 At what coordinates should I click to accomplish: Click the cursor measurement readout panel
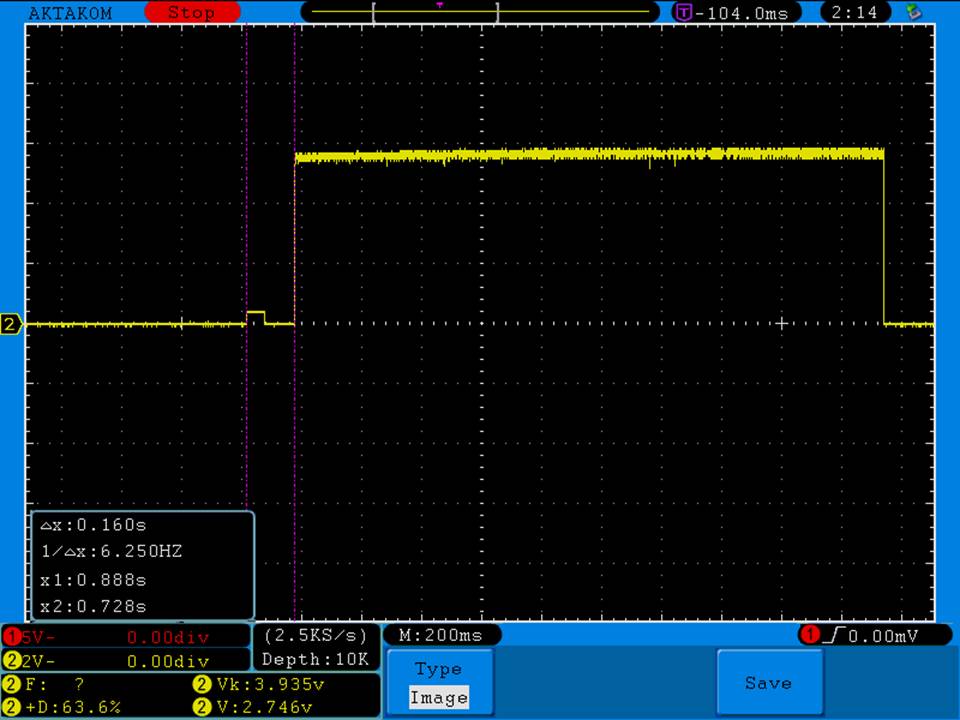[141, 565]
